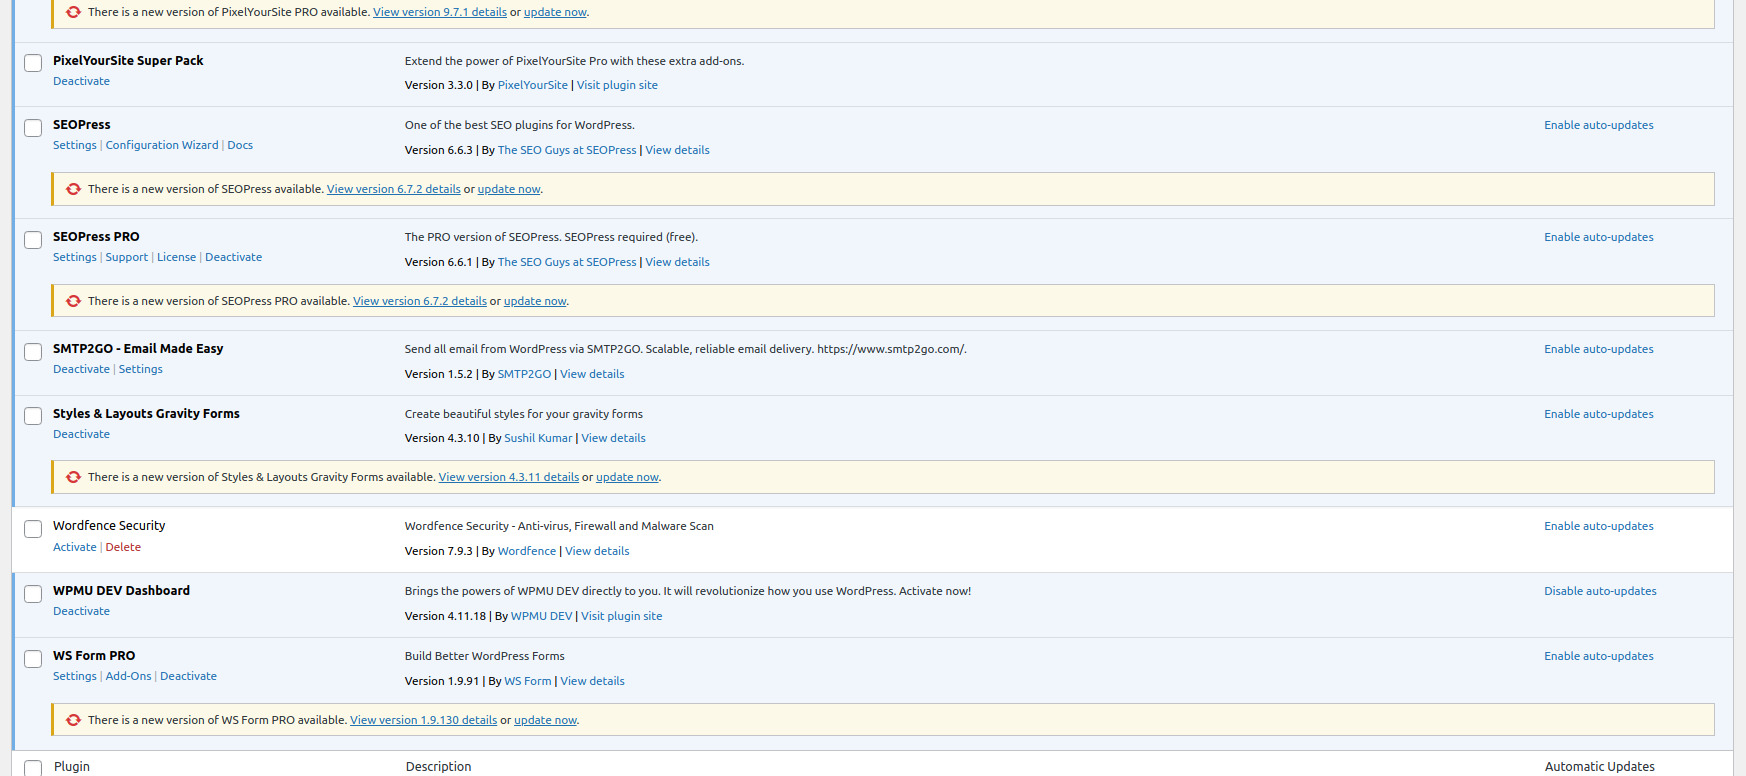This screenshot has width=1746, height=776.
Task: Enable auto-updates for SMTP2GO
Action: pyautogui.click(x=1598, y=349)
